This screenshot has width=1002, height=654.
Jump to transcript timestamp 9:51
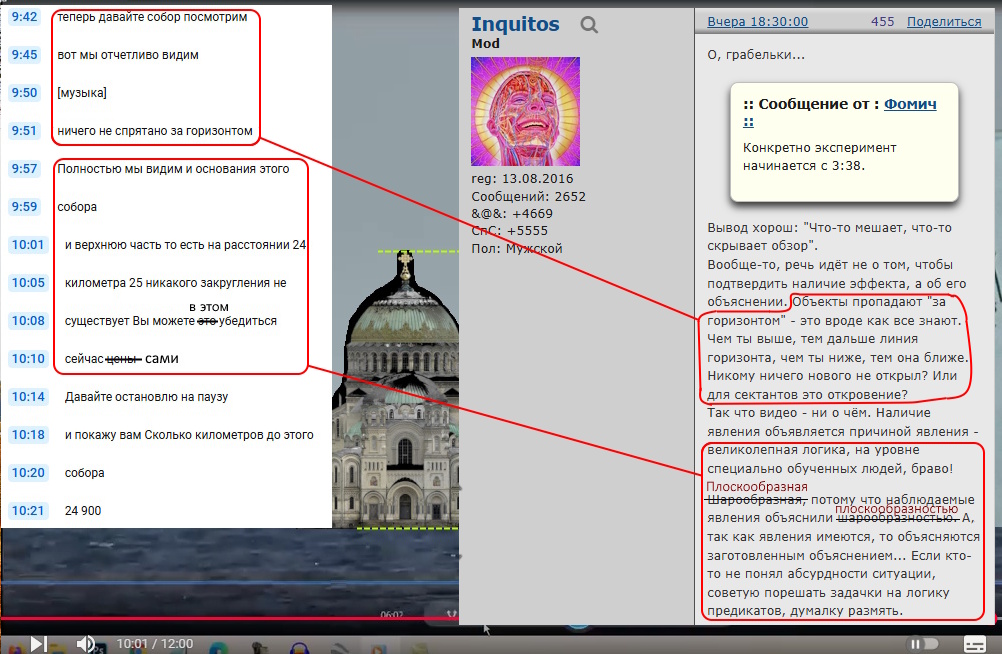click(x=24, y=131)
